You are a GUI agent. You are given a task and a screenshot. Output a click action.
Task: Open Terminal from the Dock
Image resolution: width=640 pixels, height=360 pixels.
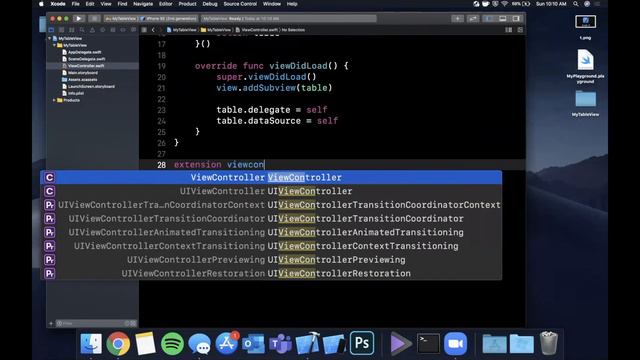tap(428, 344)
